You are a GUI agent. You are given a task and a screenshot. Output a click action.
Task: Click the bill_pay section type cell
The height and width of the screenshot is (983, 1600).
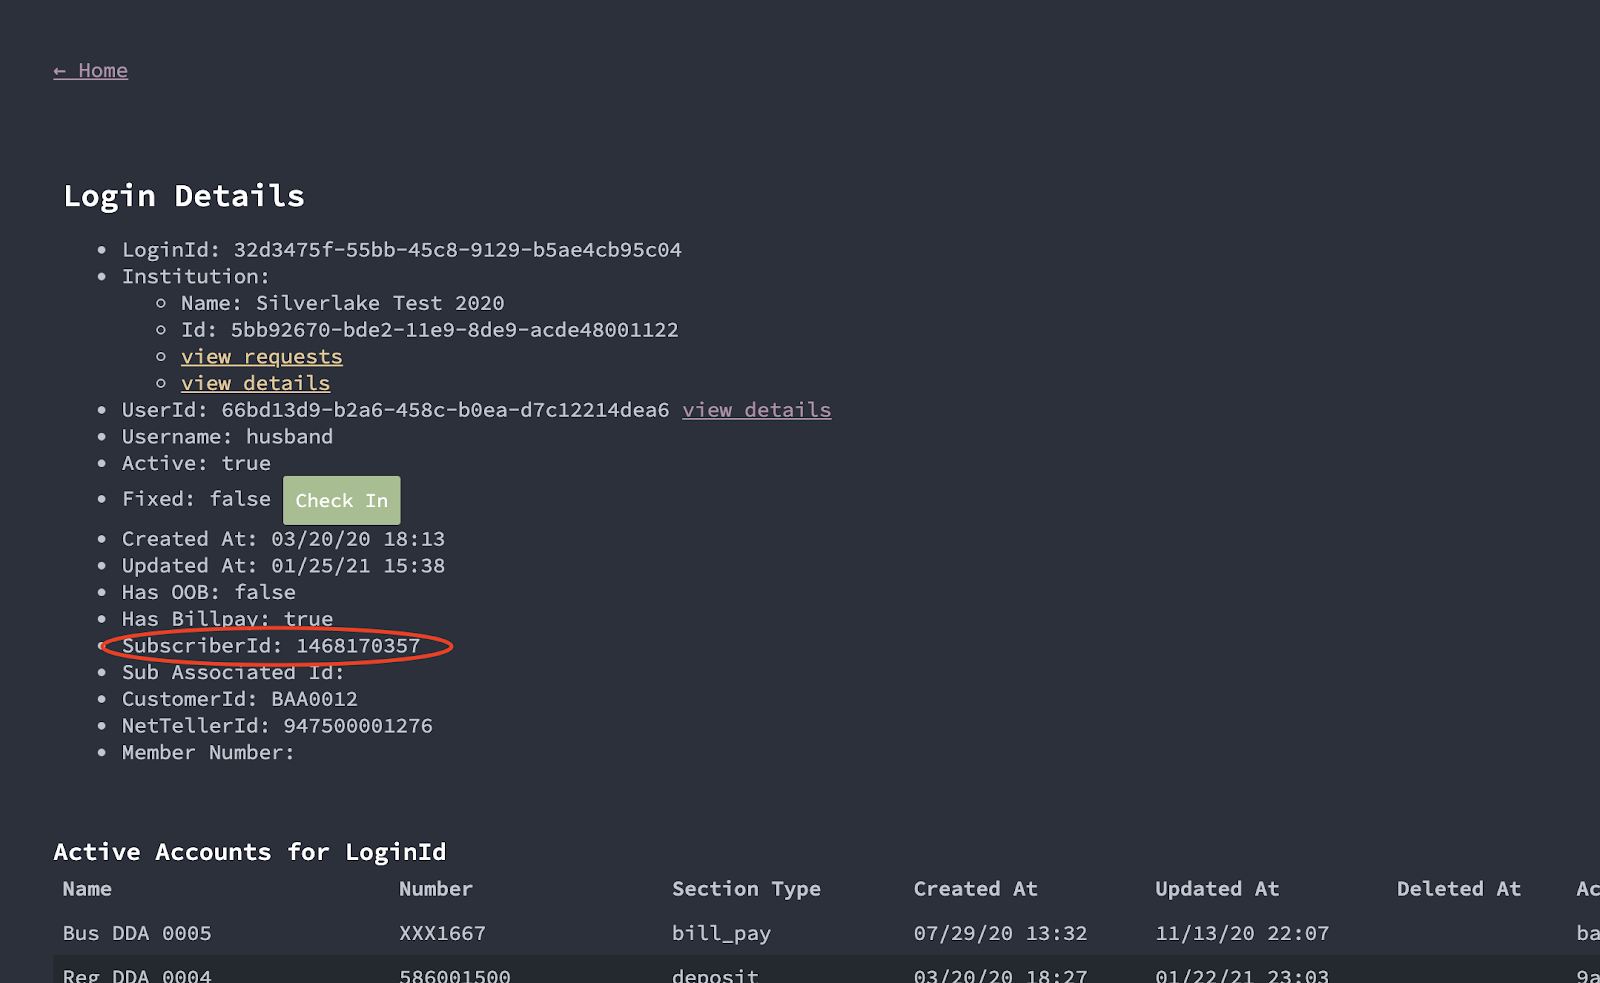pyautogui.click(x=721, y=933)
